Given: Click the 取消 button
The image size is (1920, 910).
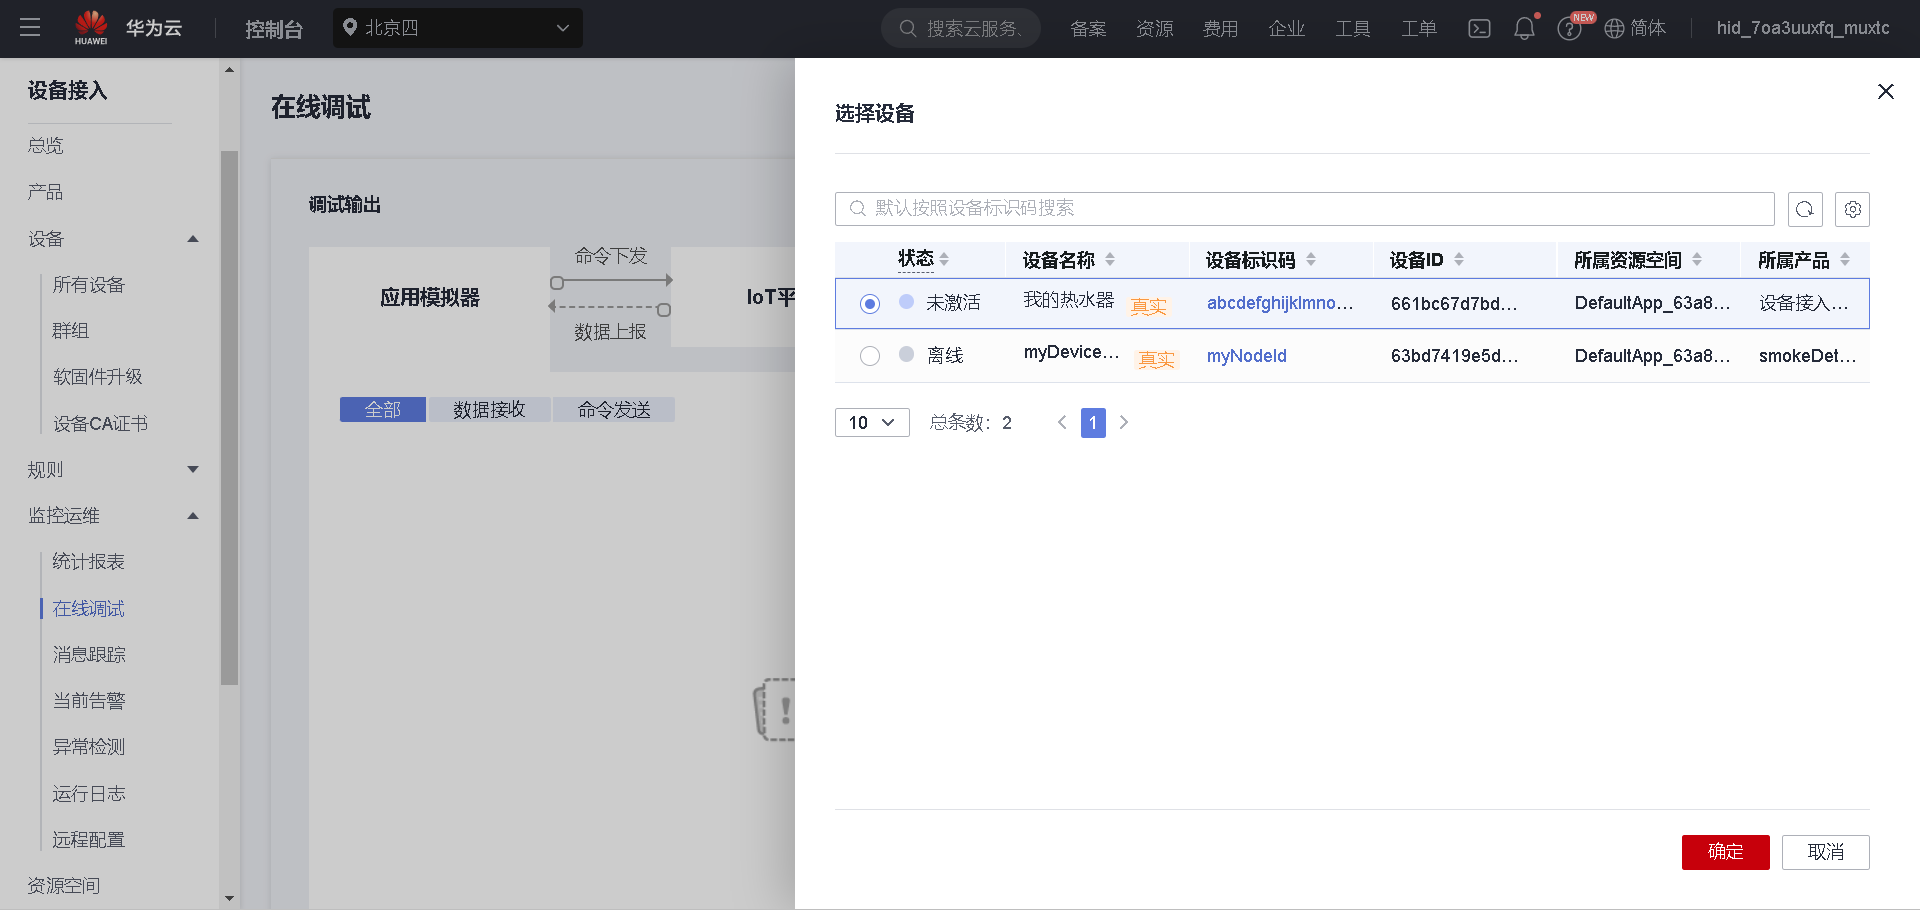Looking at the screenshot, I should (1826, 852).
